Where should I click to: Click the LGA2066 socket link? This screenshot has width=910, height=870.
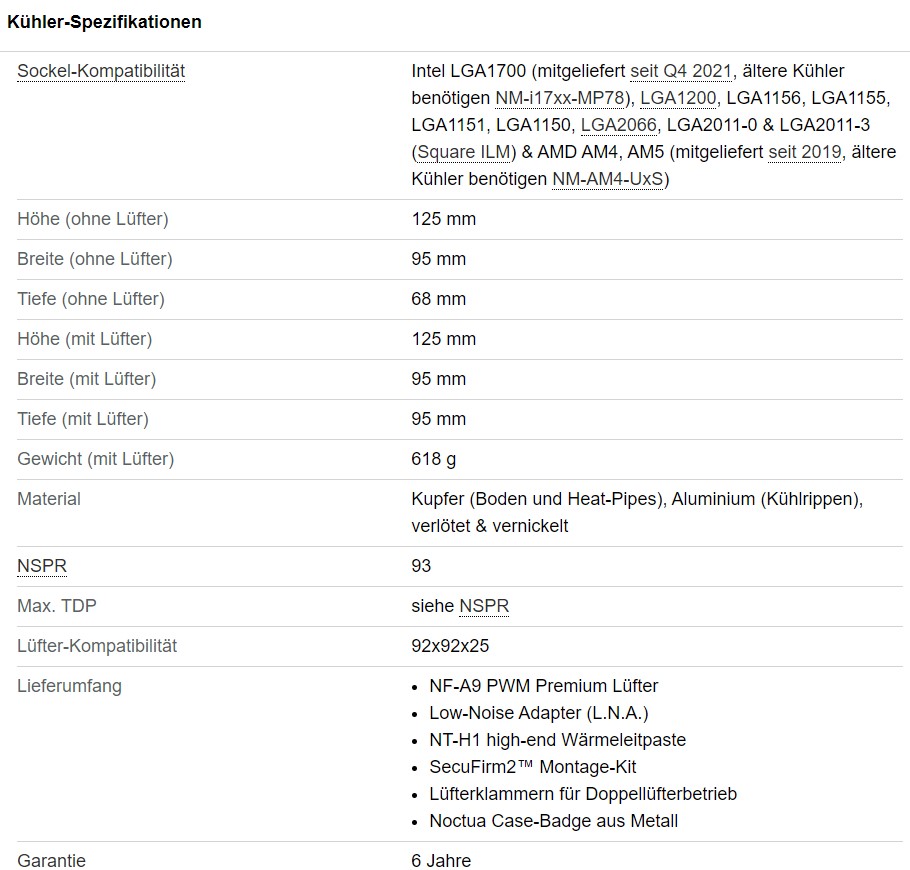click(x=618, y=125)
